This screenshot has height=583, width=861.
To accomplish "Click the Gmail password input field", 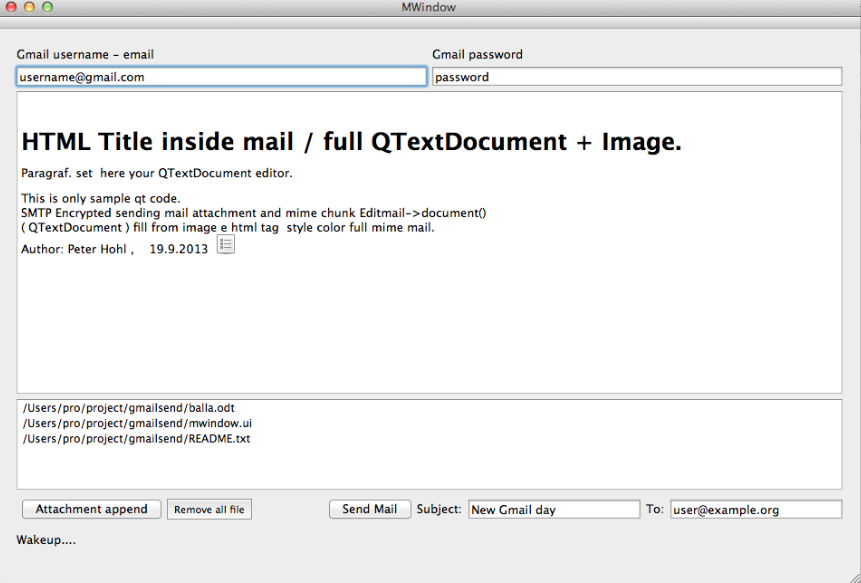I will pos(637,77).
